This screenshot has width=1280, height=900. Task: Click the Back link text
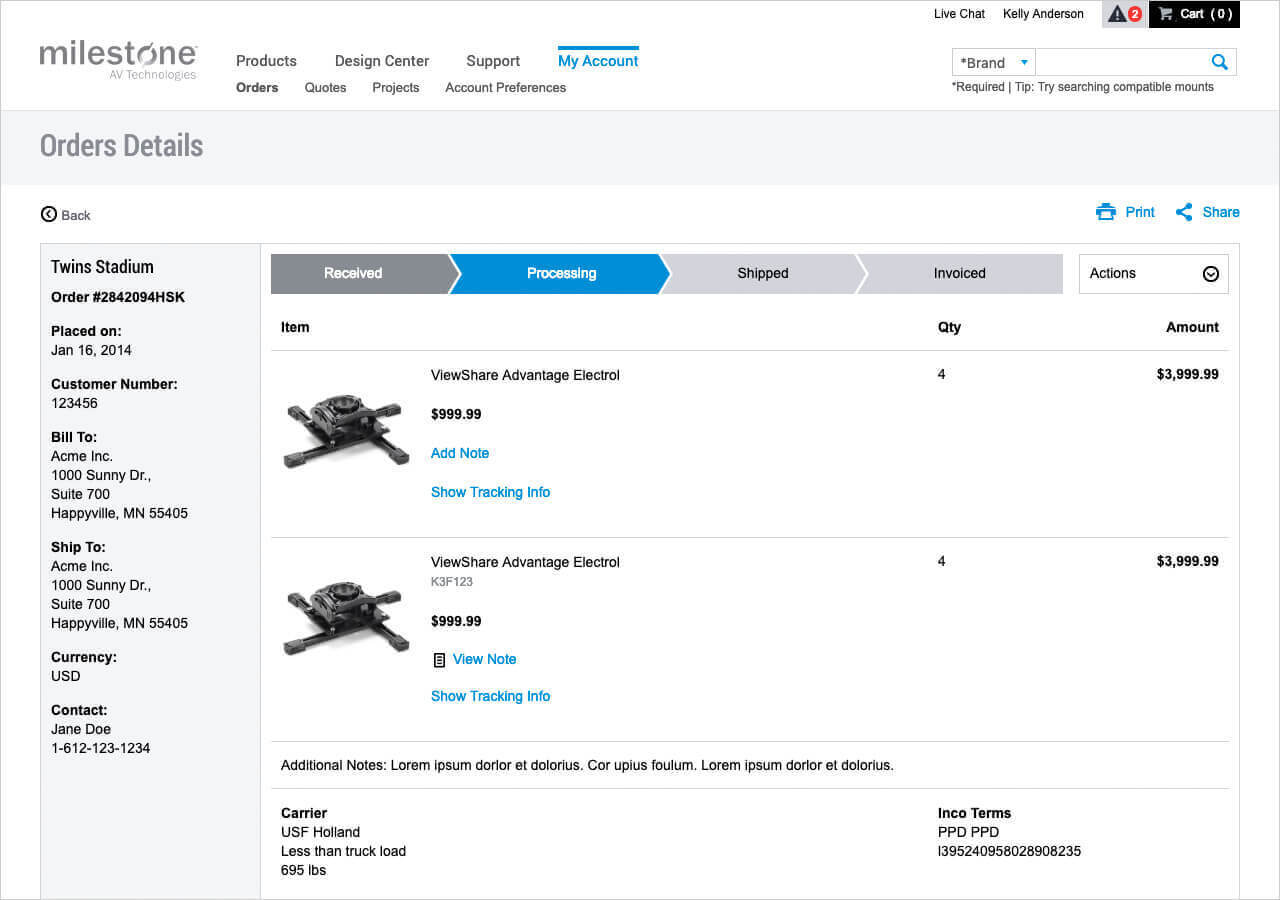tap(76, 215)
